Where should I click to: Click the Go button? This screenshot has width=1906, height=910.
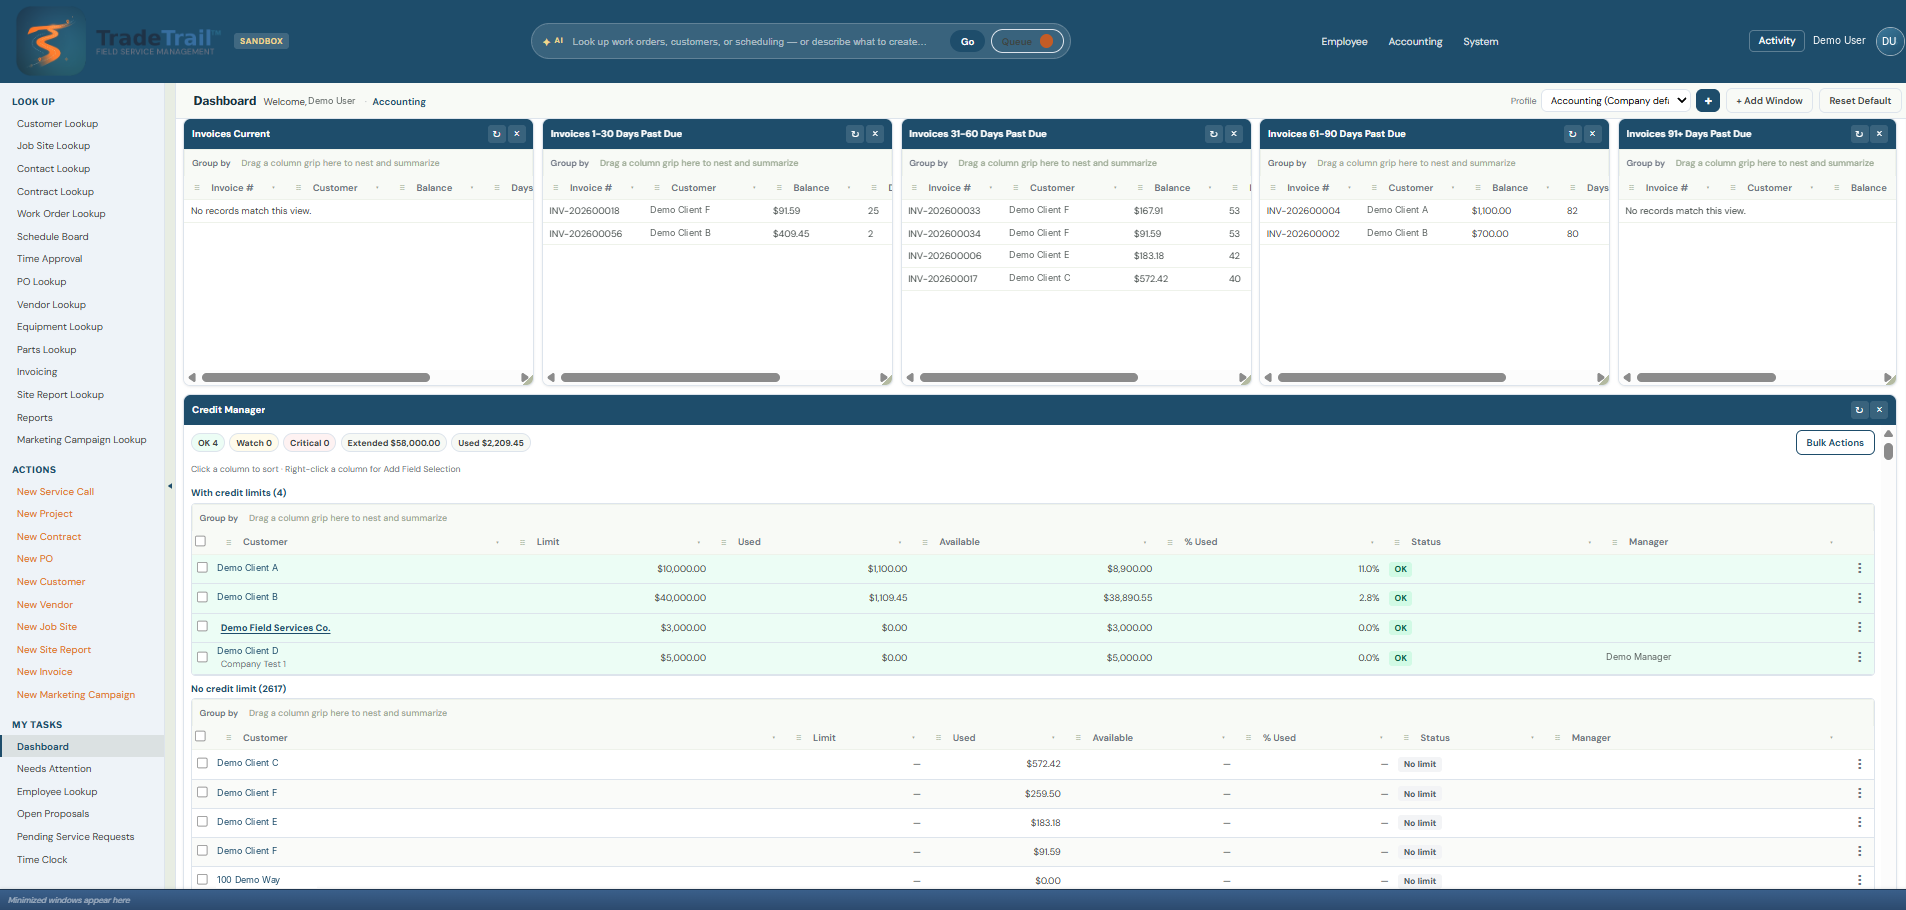(967, 42)
